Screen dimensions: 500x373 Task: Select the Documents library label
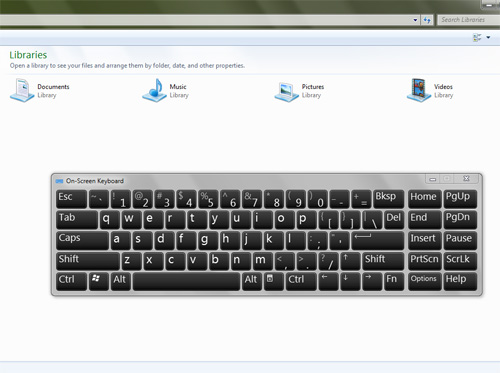(x=53, y=87)
